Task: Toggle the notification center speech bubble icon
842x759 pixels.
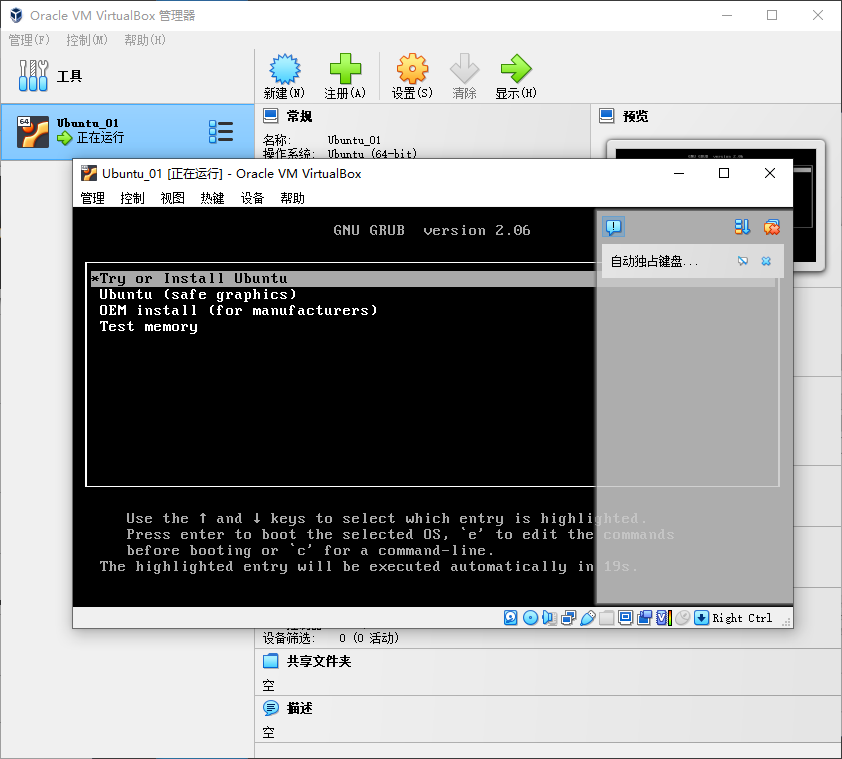Action: 614,227
